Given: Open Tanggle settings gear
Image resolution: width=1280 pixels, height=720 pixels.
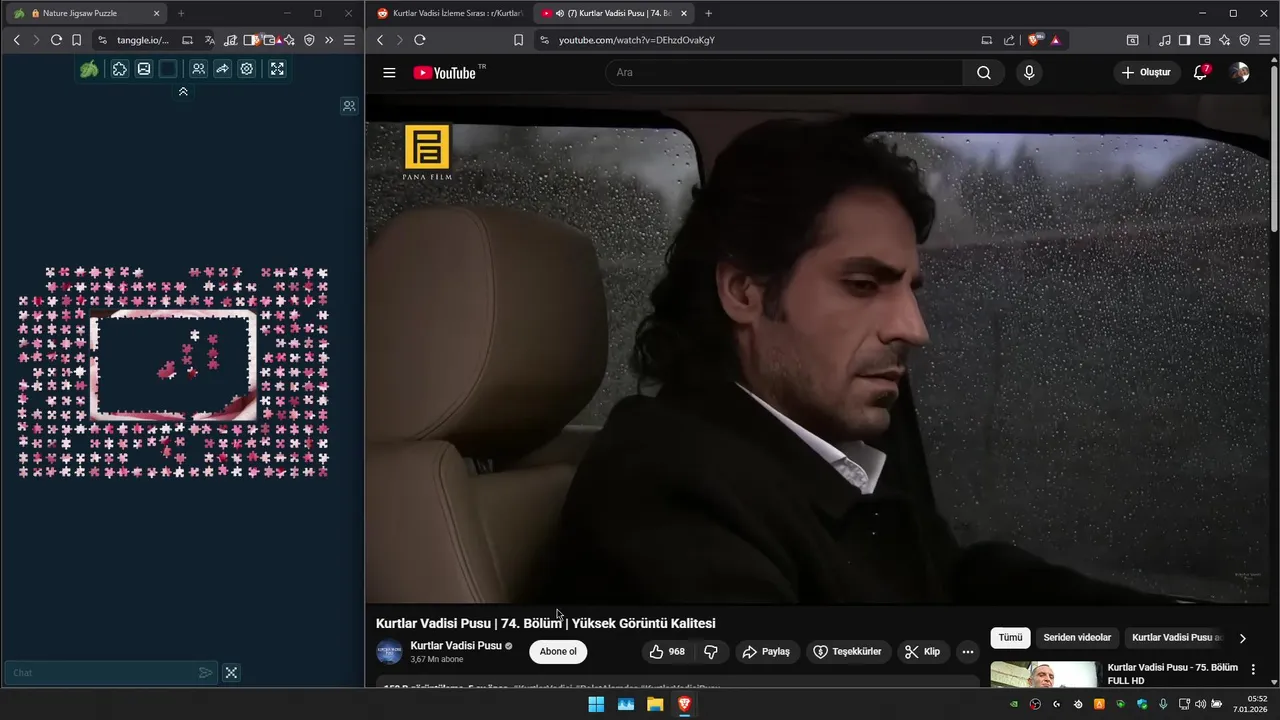Looking at the screenshot, I should (247, 69).
